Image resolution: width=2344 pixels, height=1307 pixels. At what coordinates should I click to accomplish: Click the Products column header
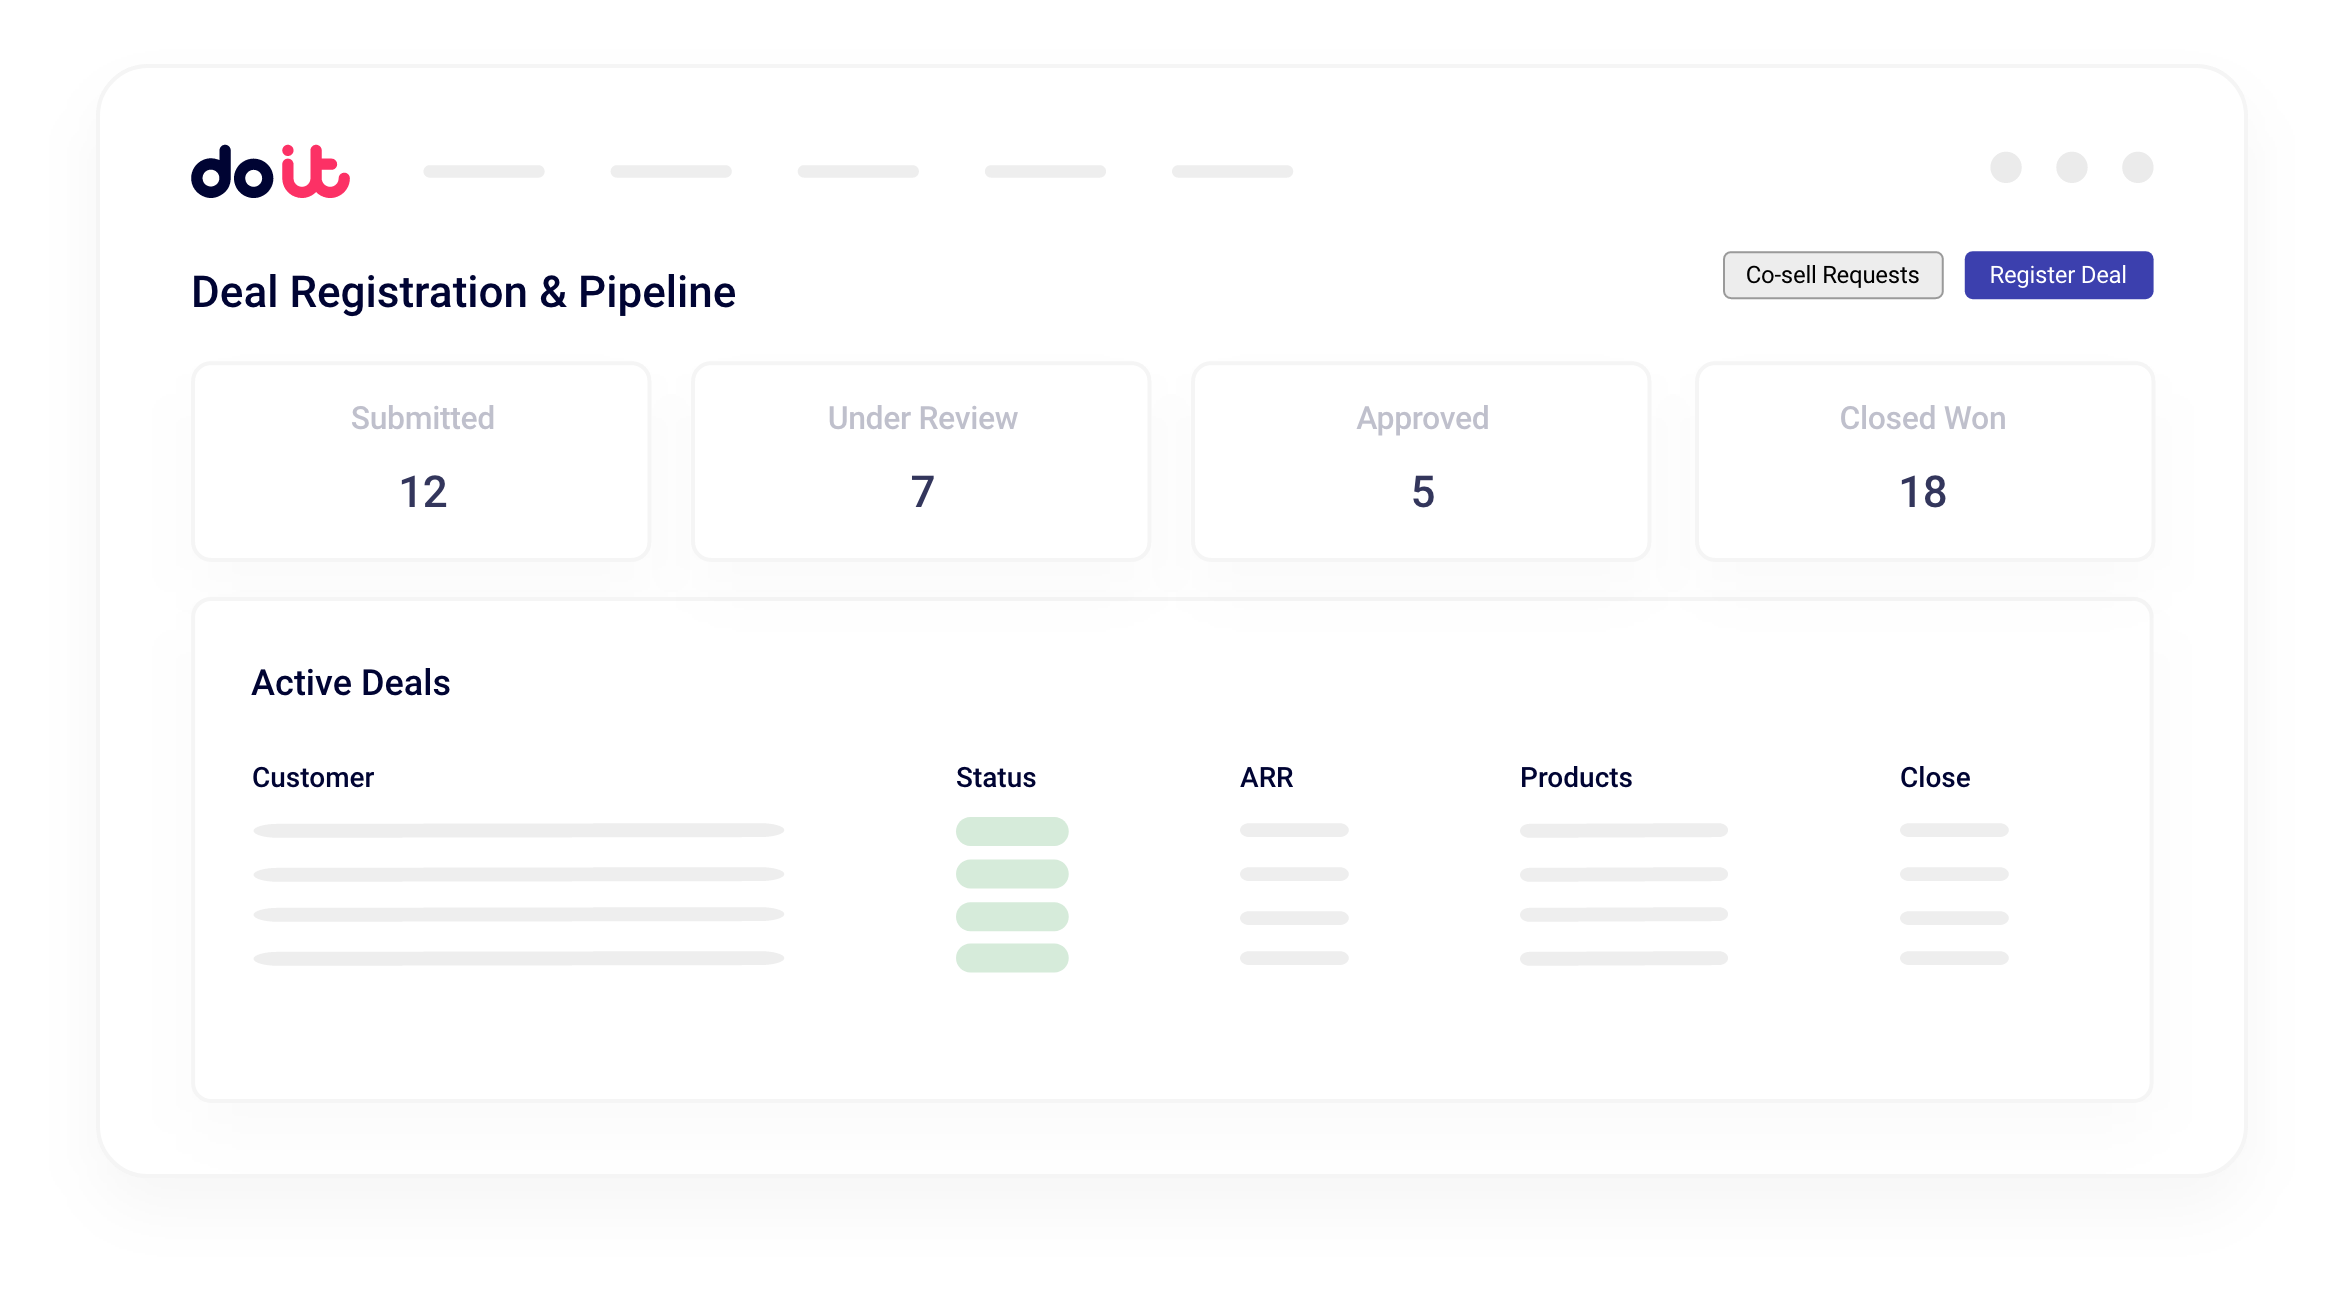[1575, 777]
